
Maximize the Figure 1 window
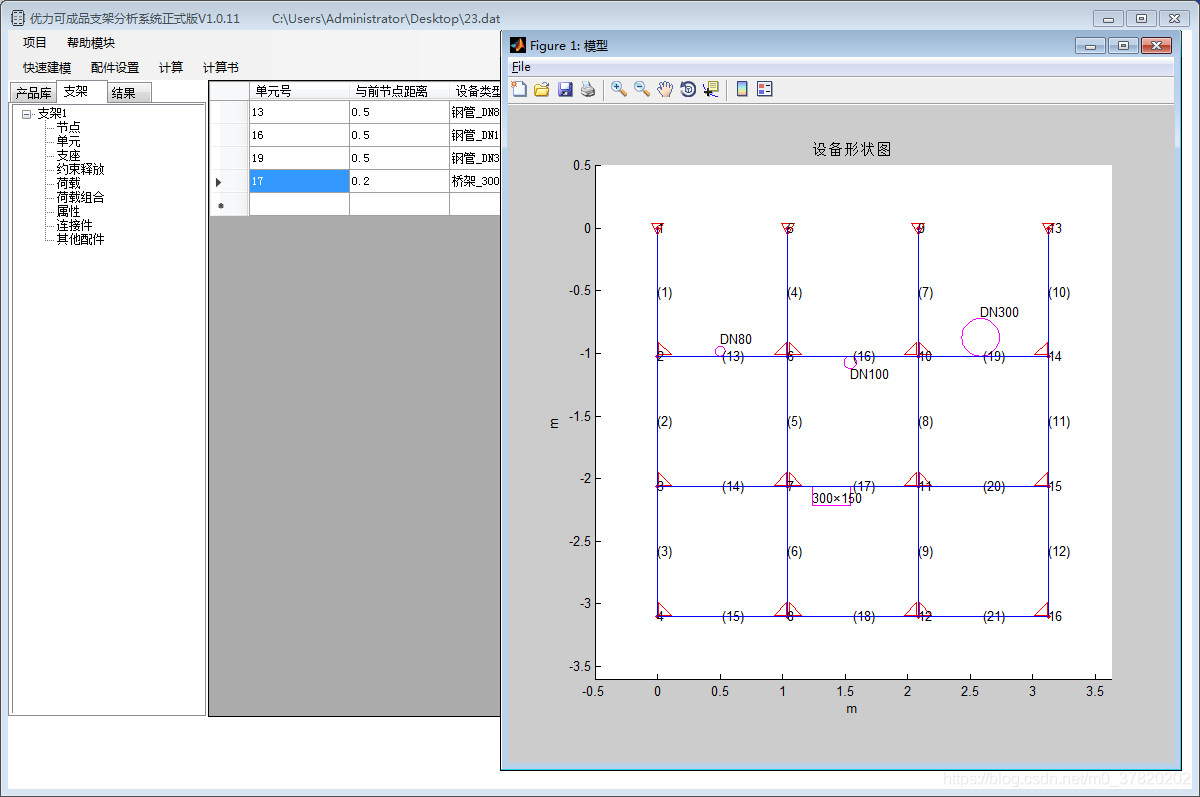(x=1123, y=45)
